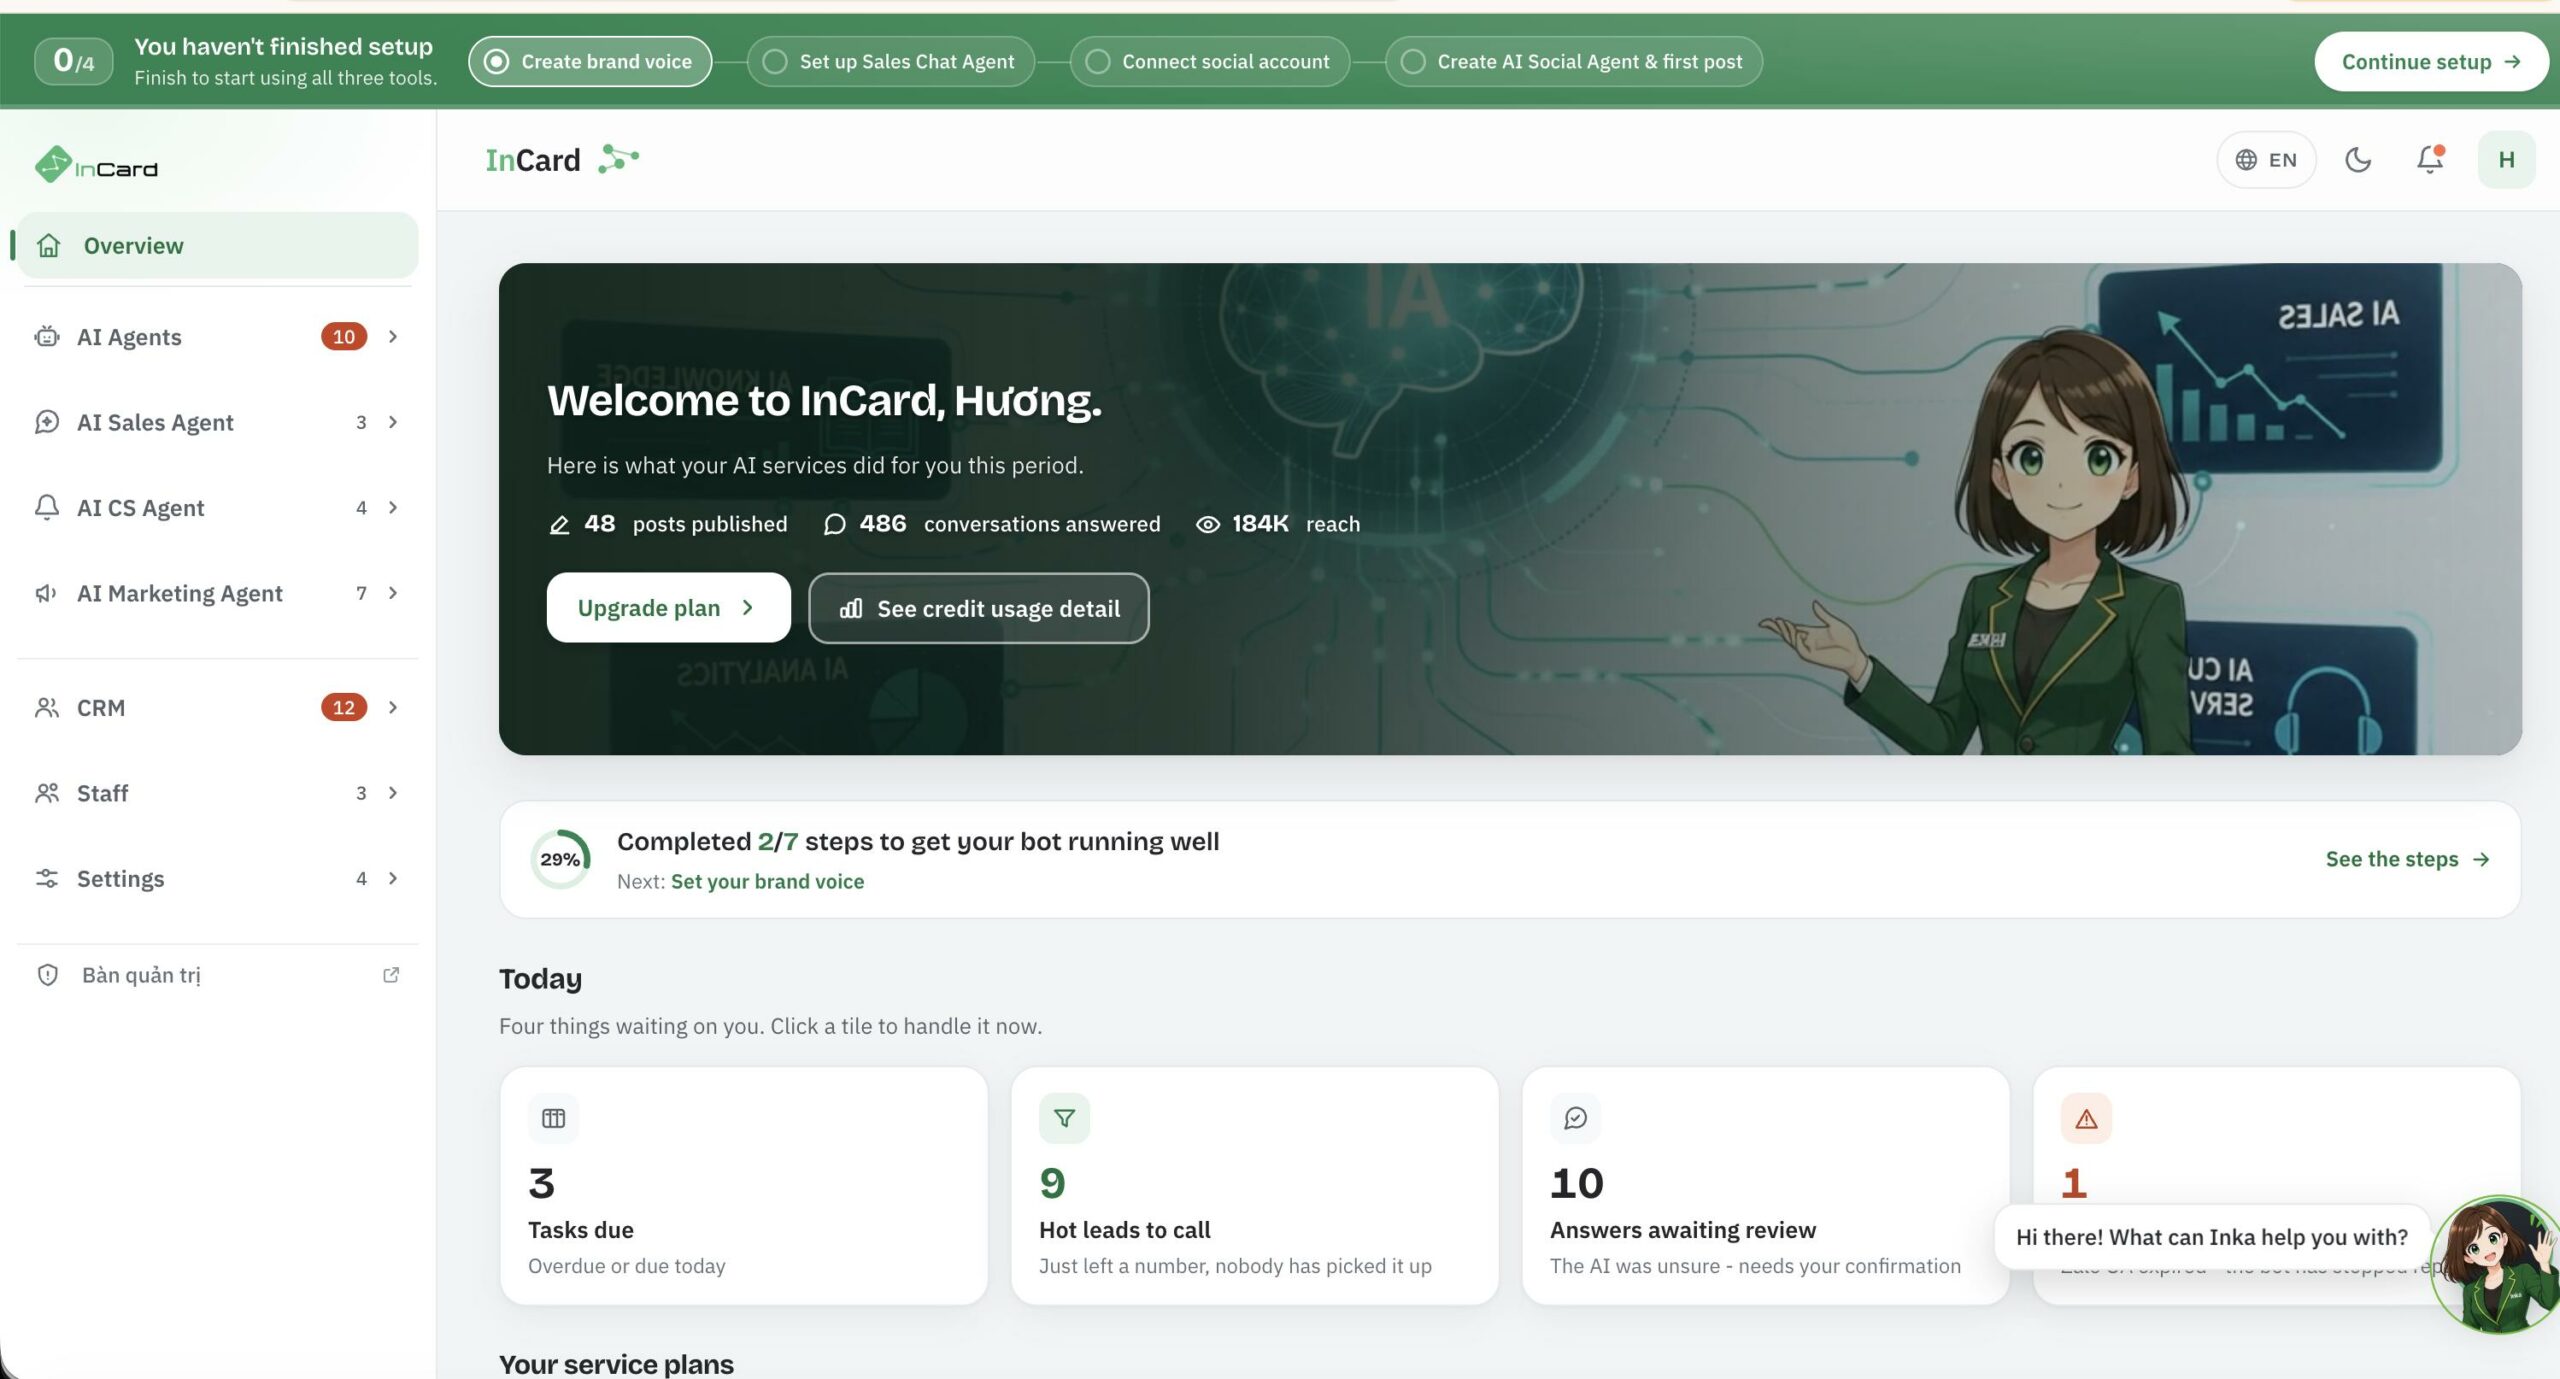The height and width of the screenshot is (1379, 2560).
Task: Click the InCard network graph icon in header
Action: point(618,159)
